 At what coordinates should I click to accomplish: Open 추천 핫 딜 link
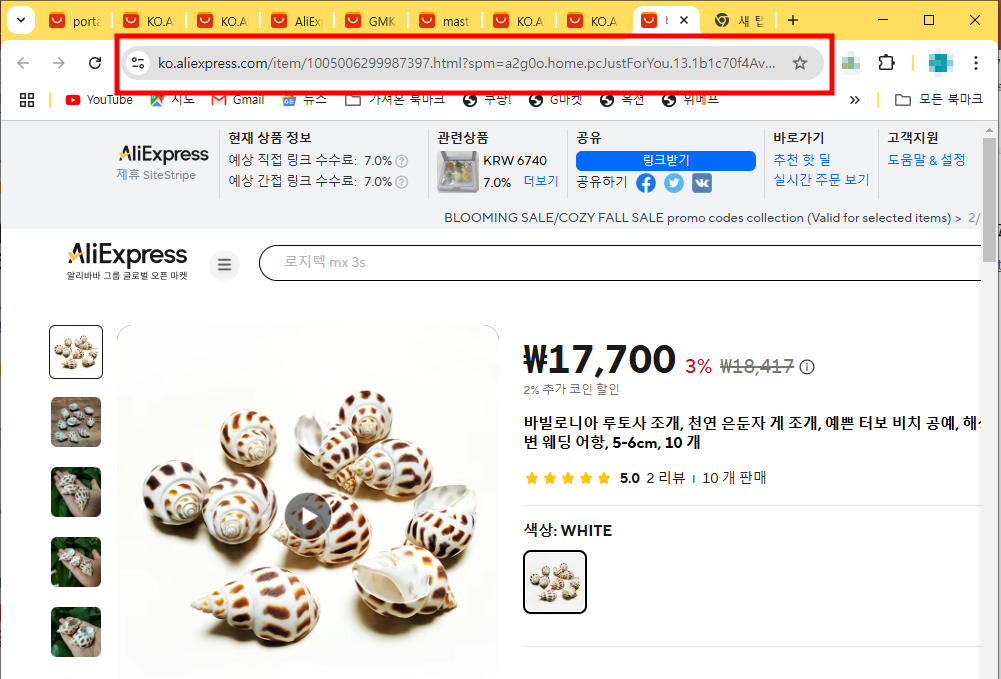pos(802,160)
